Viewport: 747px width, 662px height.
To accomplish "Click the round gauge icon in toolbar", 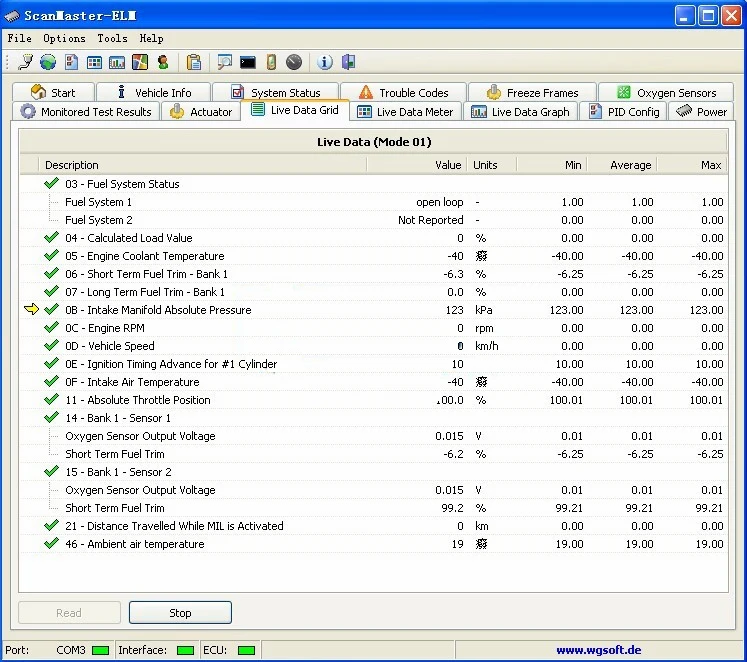I will [293, 62].
